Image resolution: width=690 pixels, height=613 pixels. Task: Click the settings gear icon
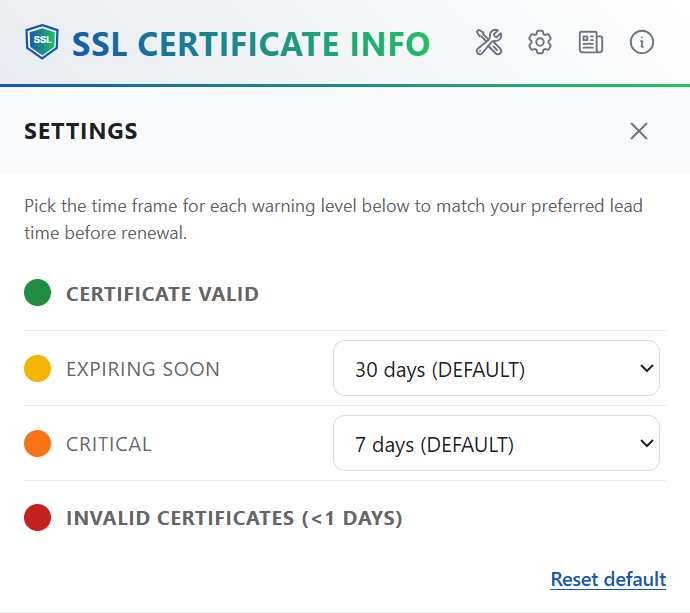pos(540,42)
